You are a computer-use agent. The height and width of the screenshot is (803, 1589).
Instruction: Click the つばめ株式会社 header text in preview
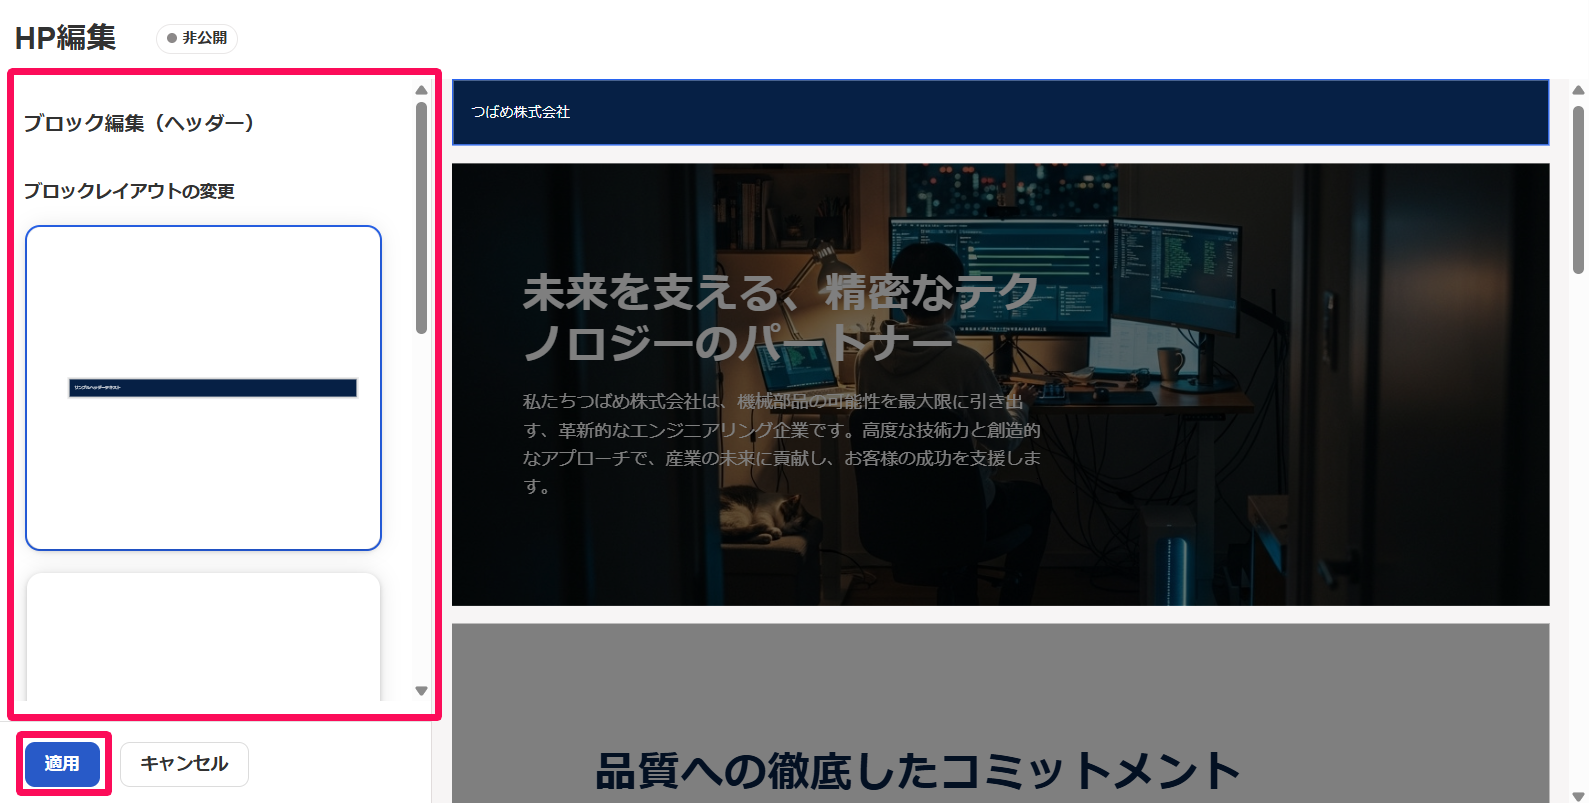pyautogui.click(x=521, y=112)
